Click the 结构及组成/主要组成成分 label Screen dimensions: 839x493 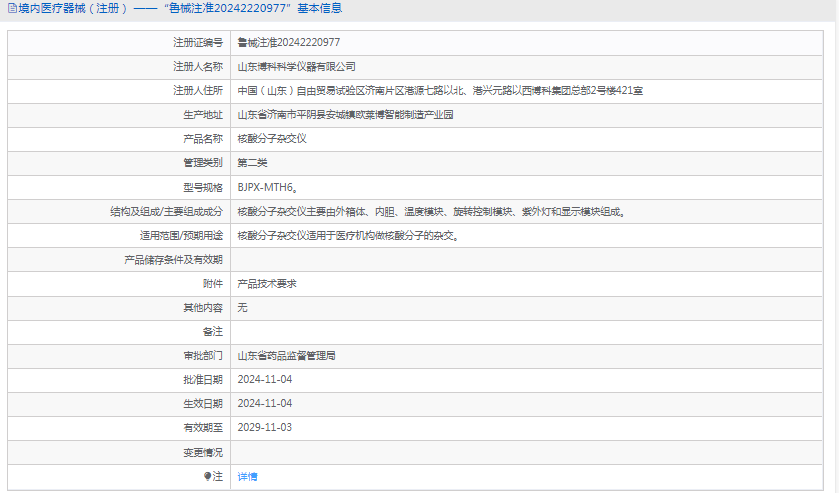point(166,211)
